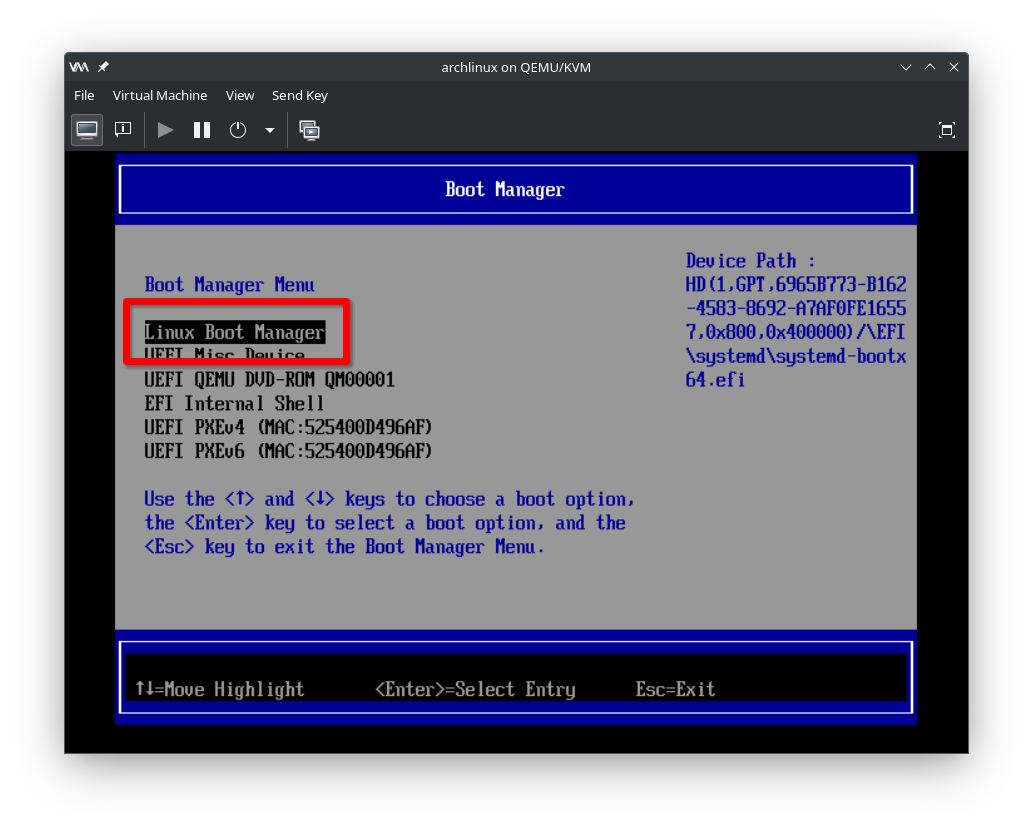This screenshot has height=830, width=1033.
Task: Open the graphical console view icon
Action: point(86,130)
